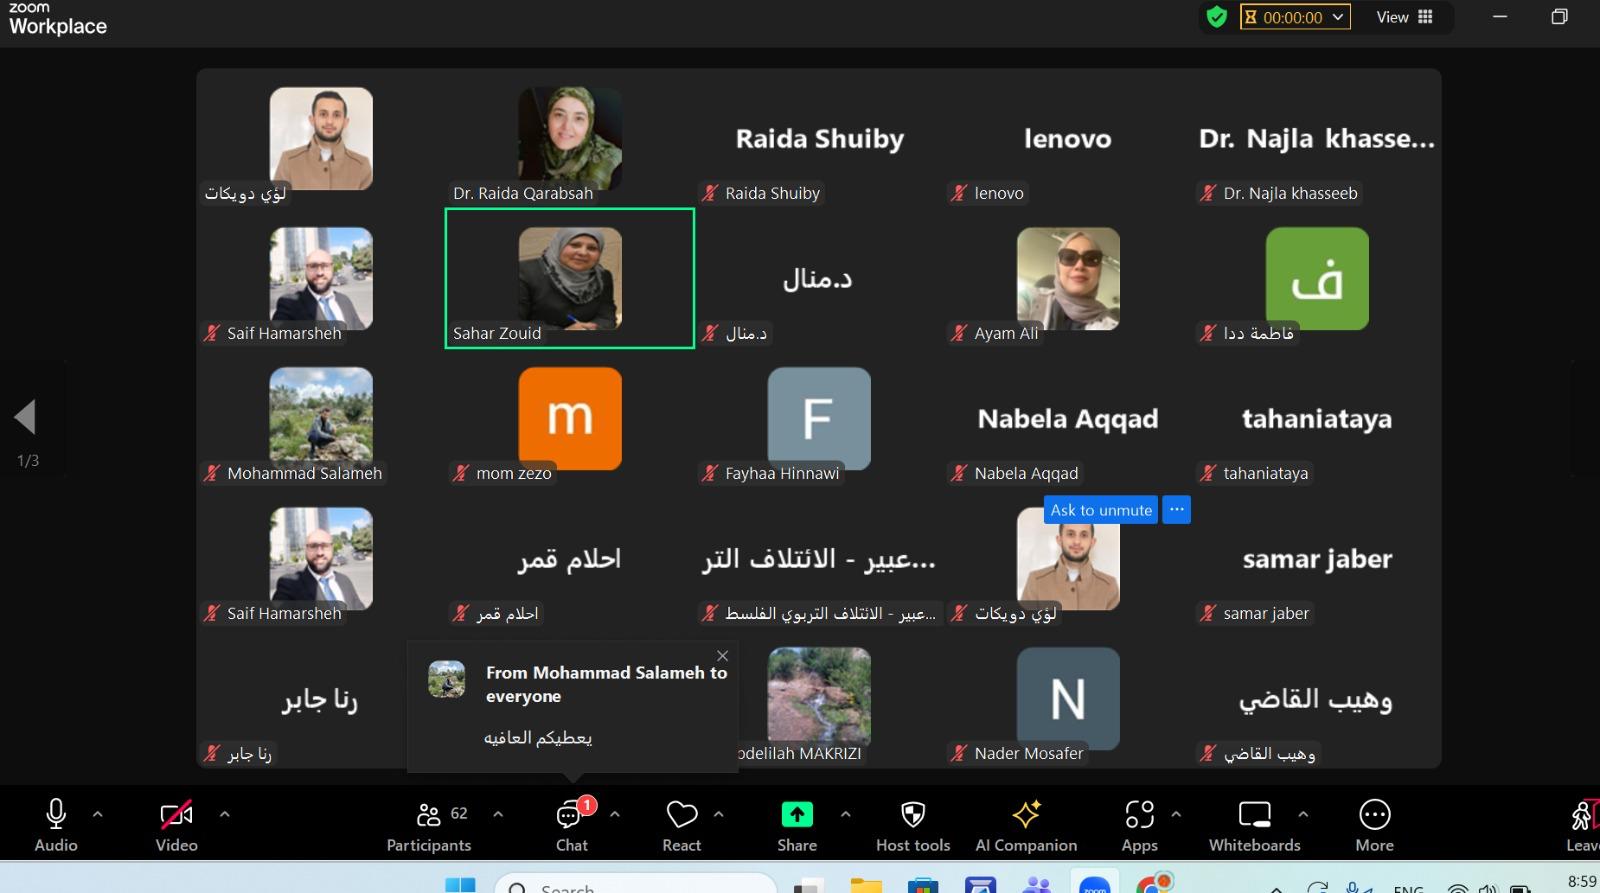Select Dr. Raida Qarabsah's participant tile
This screenshot has height=893, width=1600.
click(570, 138)
